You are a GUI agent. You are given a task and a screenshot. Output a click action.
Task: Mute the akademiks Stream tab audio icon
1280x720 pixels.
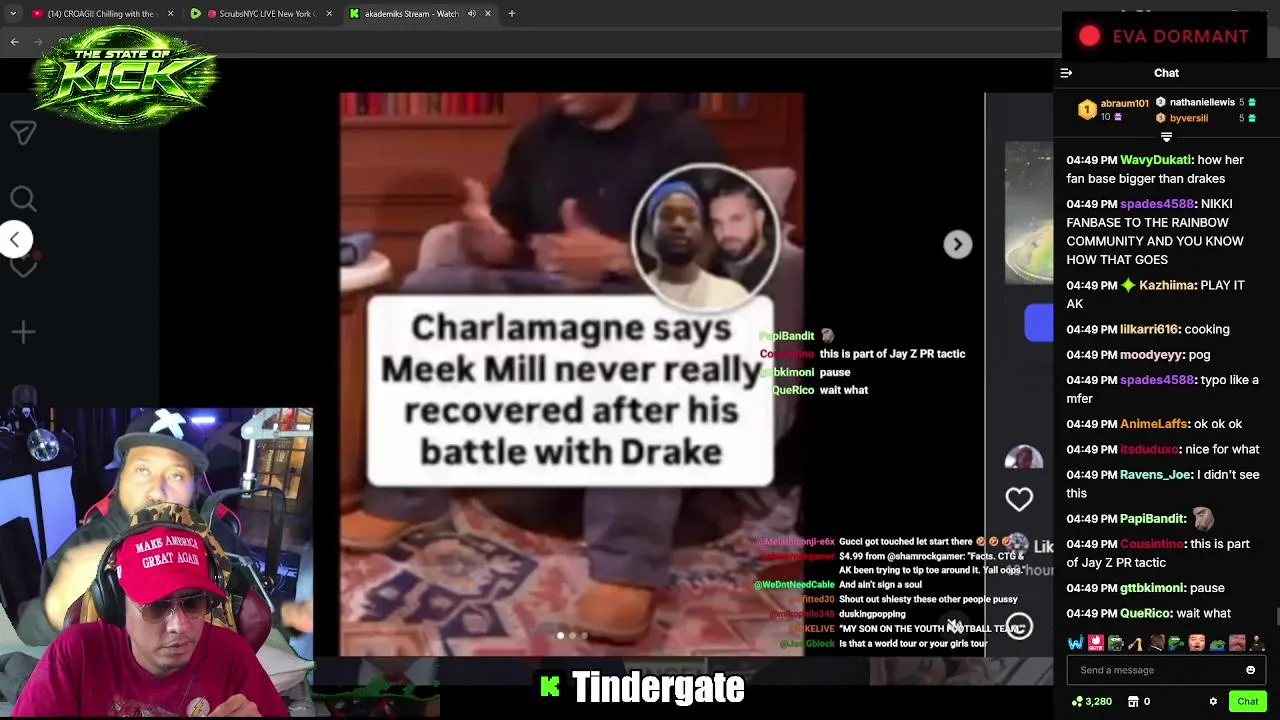tap(471, 14)
